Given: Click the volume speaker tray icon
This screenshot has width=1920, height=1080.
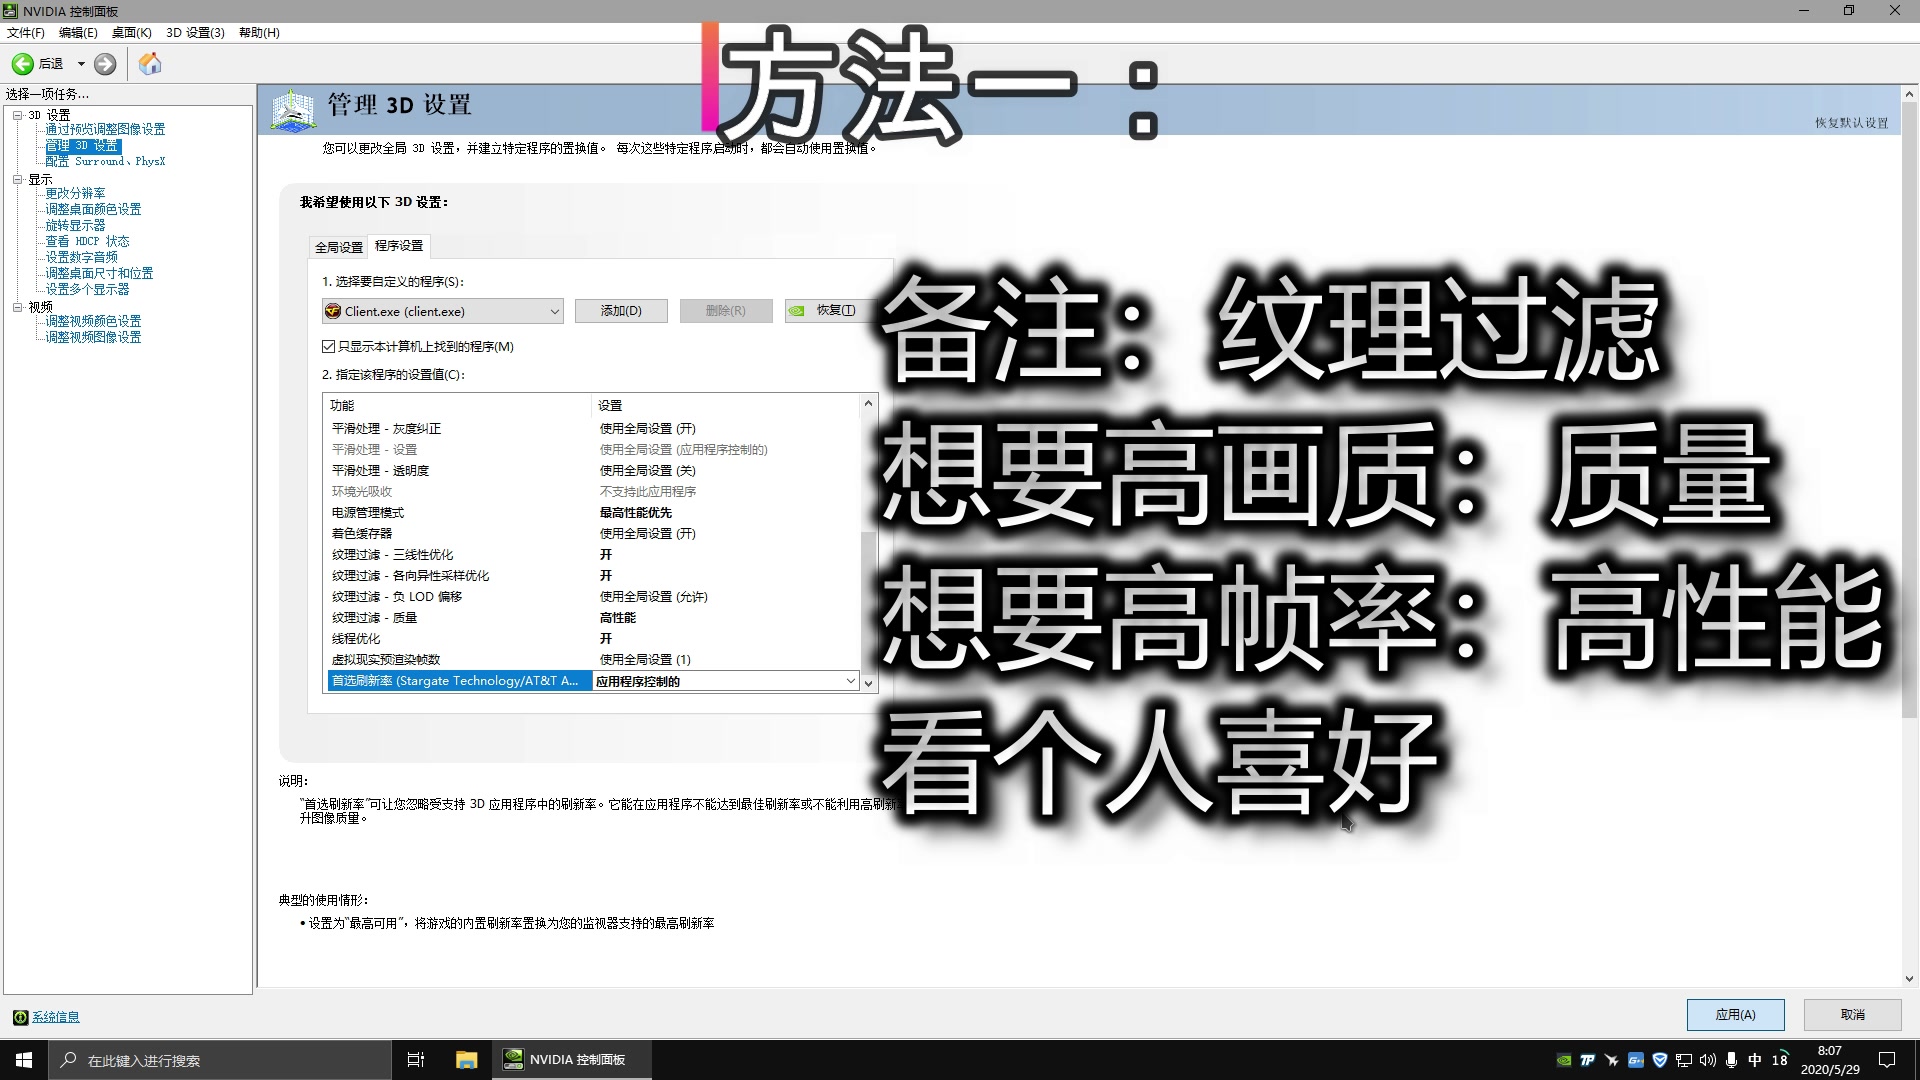Looking at the screenshot, I should click(x=1707, y=1060).
